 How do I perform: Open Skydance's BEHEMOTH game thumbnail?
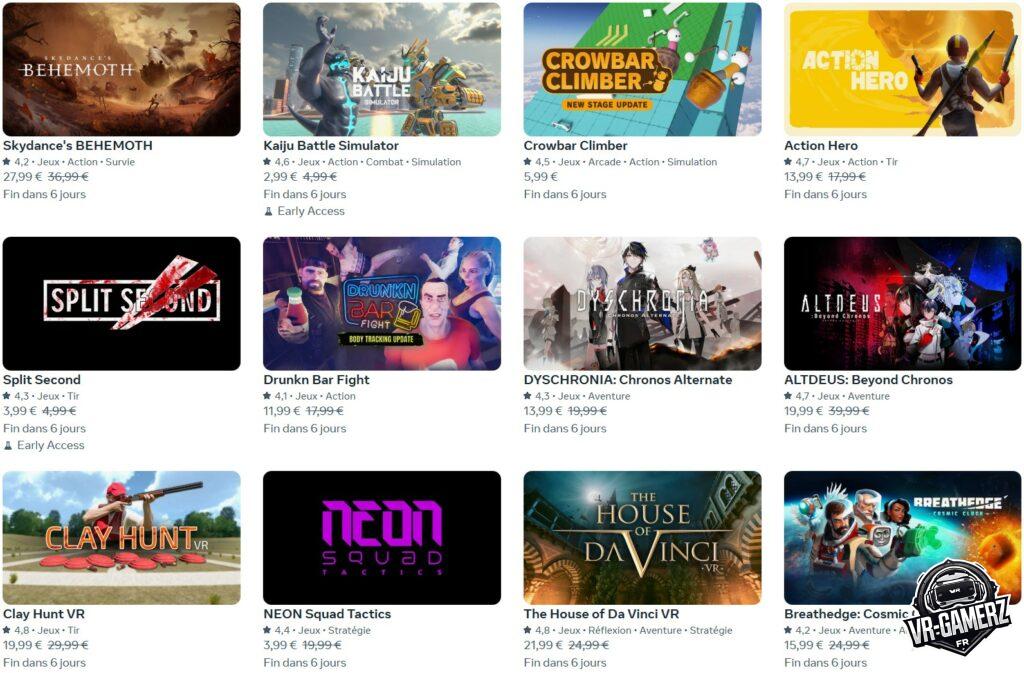[121, 69]
